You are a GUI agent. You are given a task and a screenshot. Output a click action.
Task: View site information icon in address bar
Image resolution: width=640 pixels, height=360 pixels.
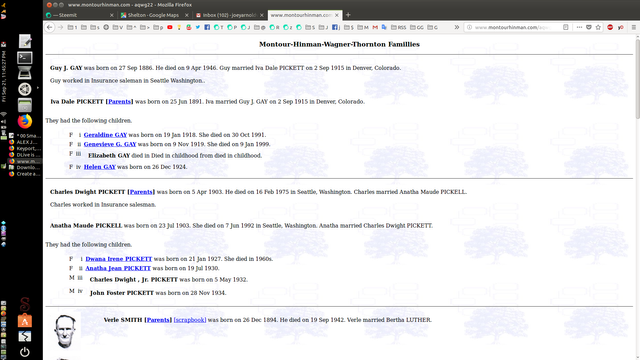click(x=469, y=27)
